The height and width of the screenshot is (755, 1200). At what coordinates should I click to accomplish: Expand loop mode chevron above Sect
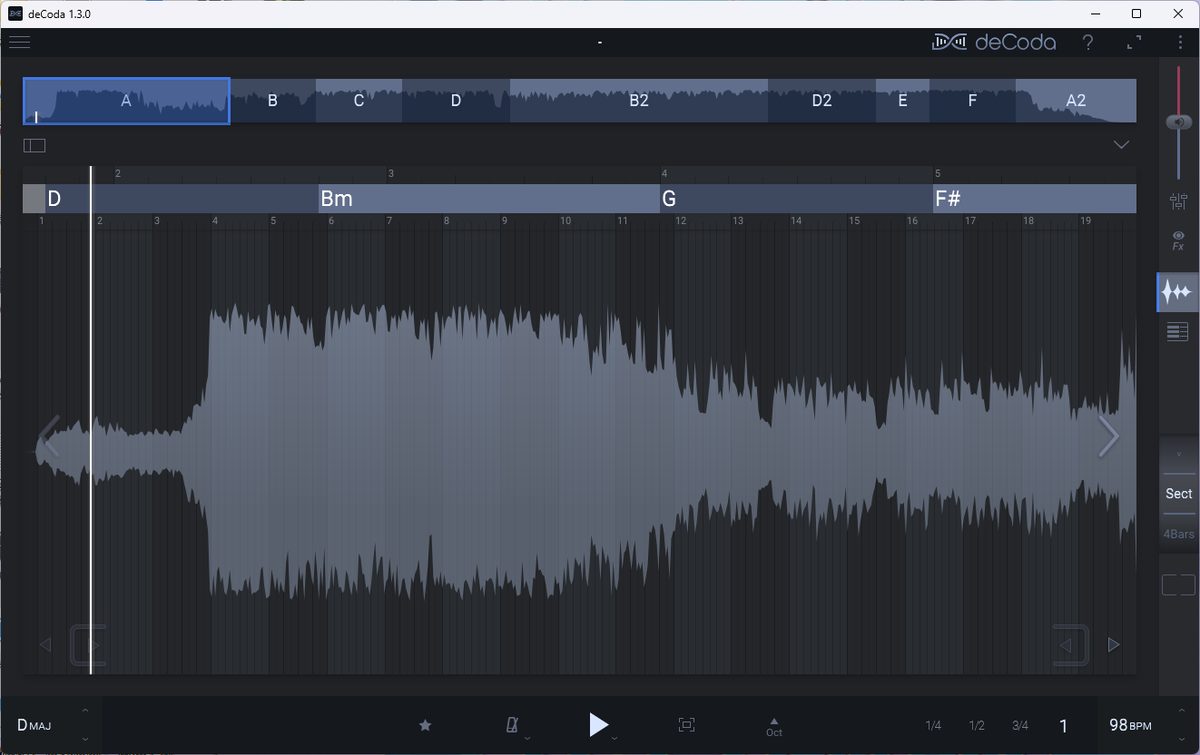1179,454
